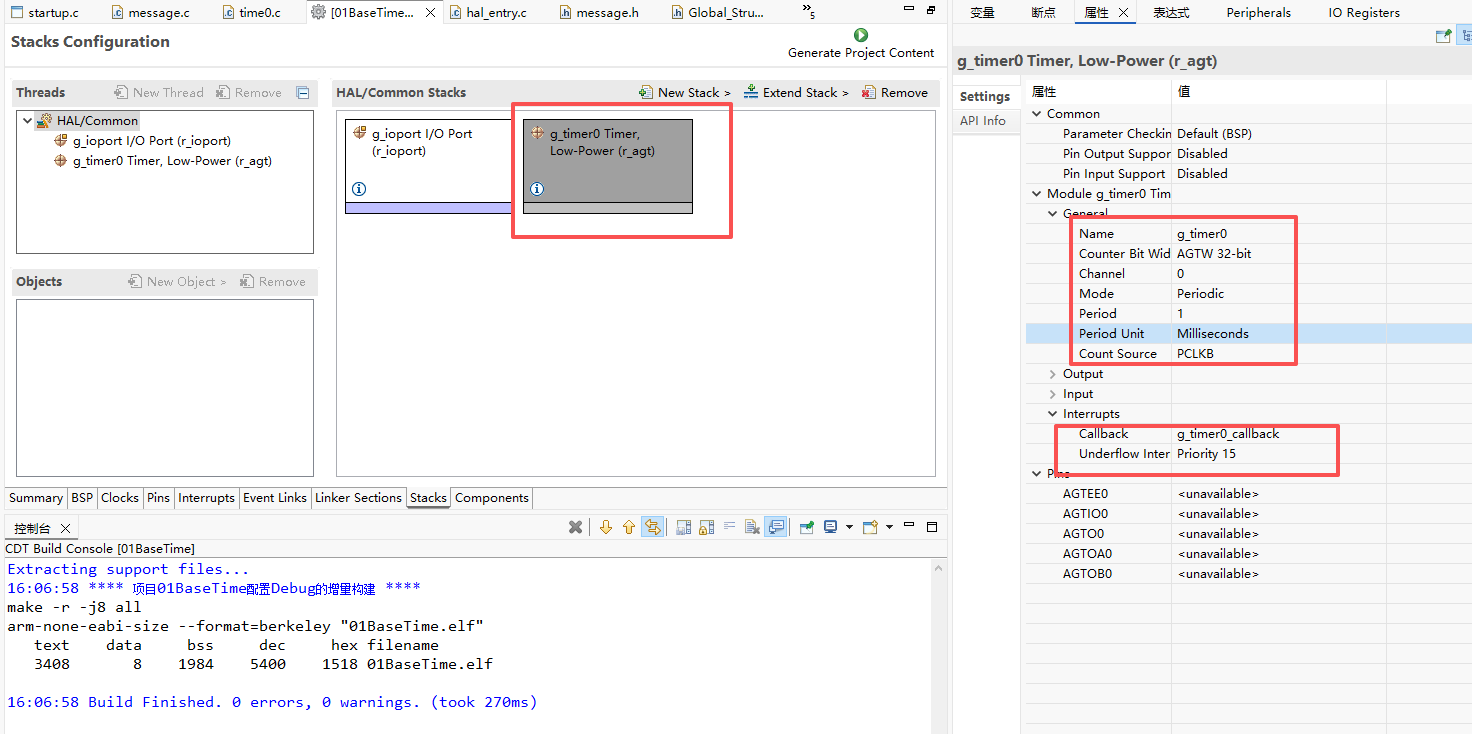Click the New Stack button
The height and width of the screenshot is (734, 1472).
coord(686,93)
